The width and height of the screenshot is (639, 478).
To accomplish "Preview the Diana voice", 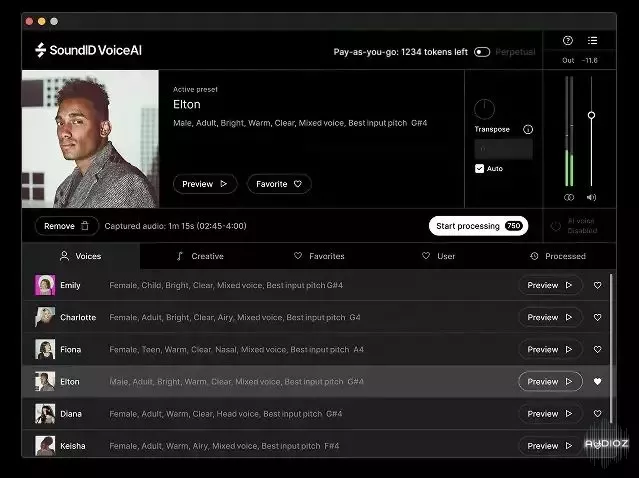I will pos(550,414).
